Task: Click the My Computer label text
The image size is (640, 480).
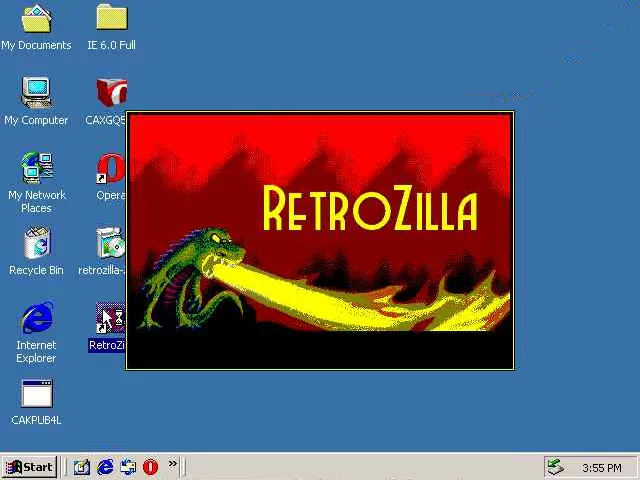Action: pos(36,120)
